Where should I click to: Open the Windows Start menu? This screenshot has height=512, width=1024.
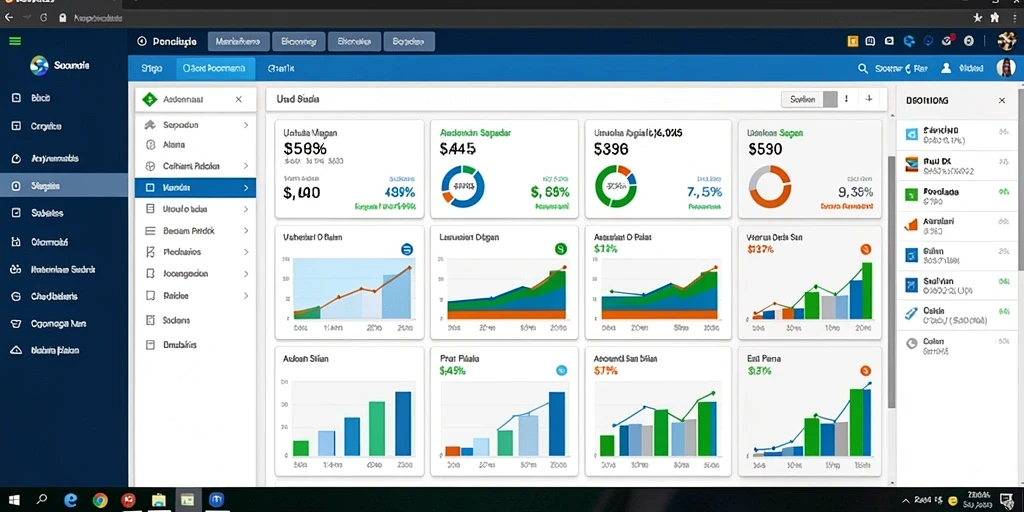click(x=14, y=500)
